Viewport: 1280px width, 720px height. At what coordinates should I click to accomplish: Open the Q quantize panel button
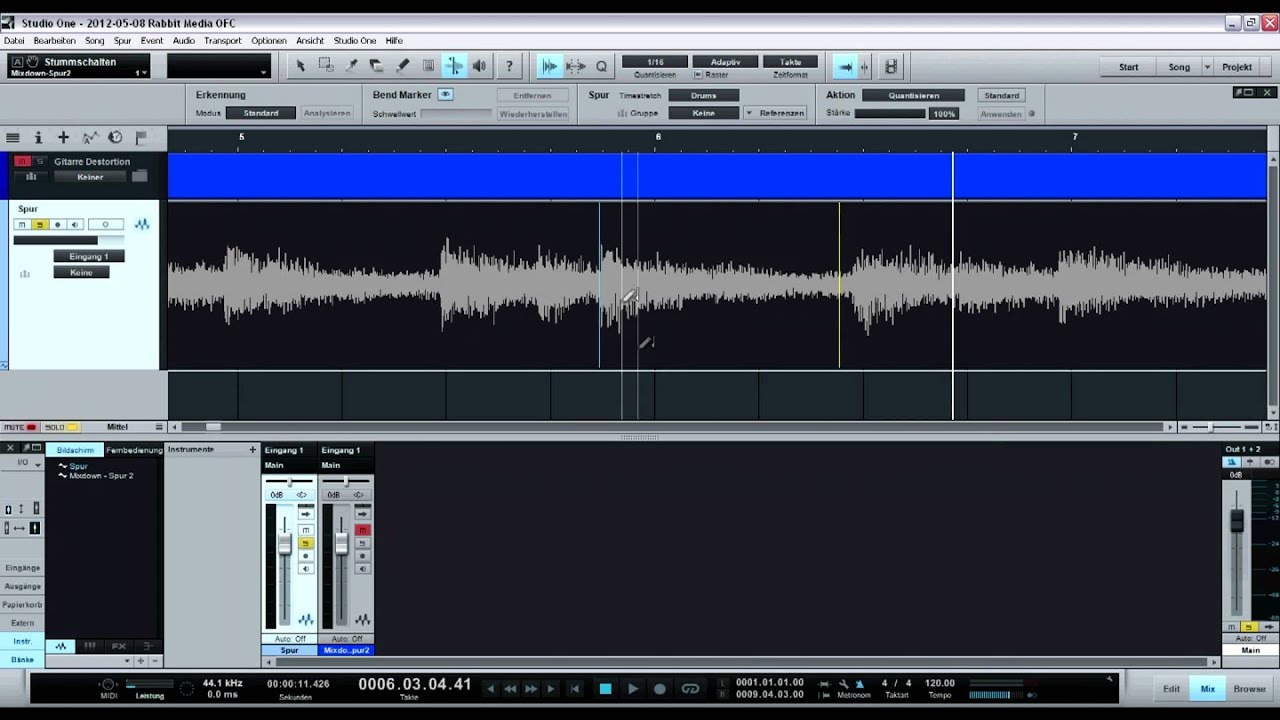click(x=601, y=66)
